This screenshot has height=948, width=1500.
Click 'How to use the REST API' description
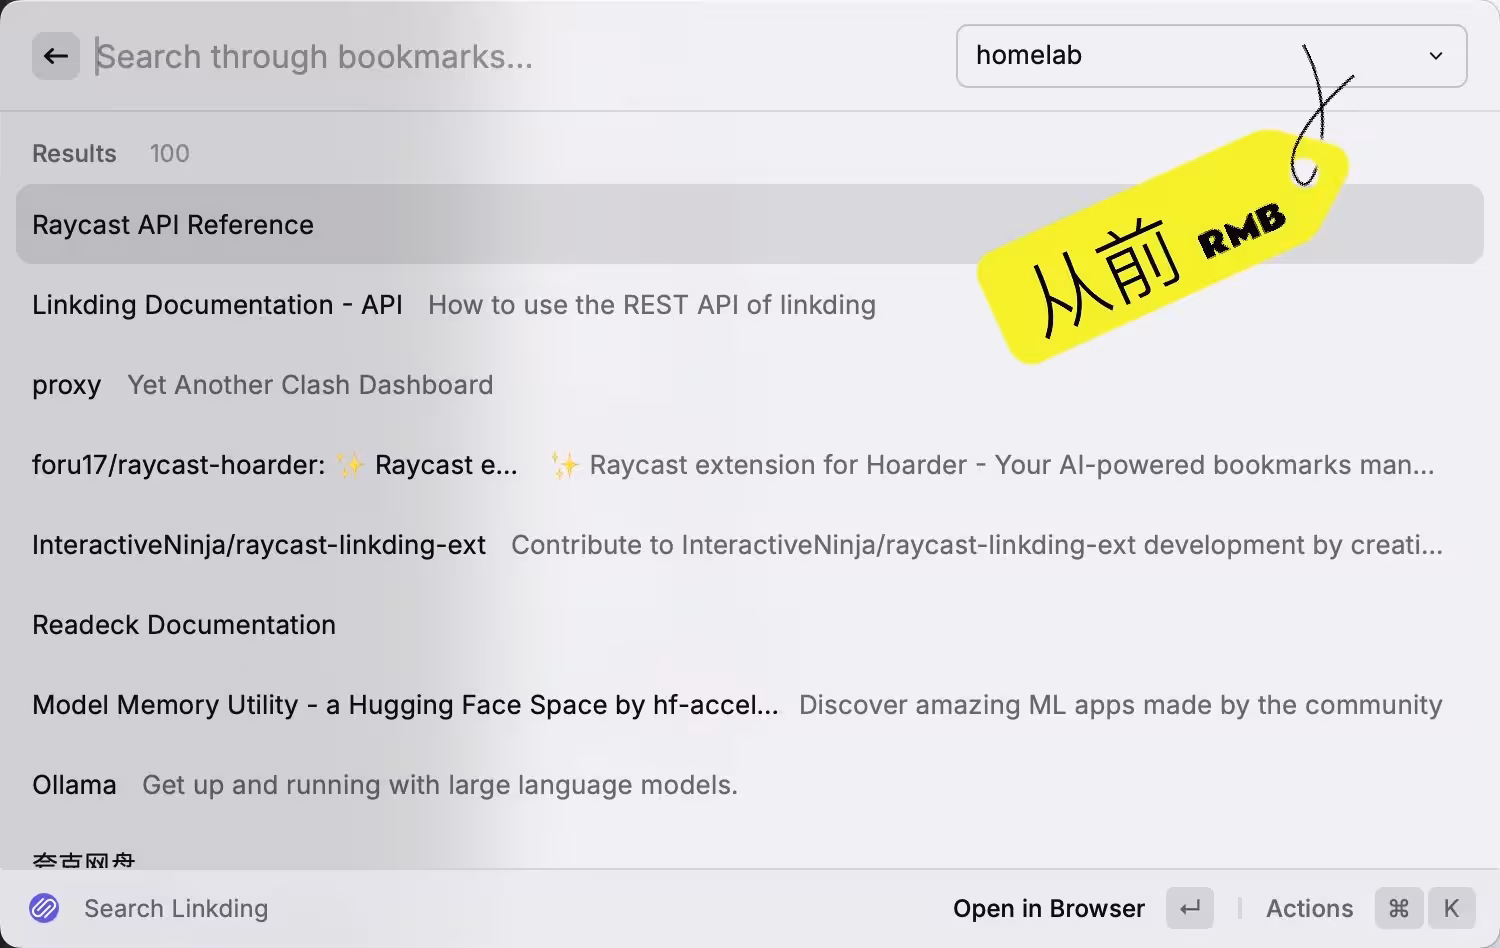[x=652, y=305]
